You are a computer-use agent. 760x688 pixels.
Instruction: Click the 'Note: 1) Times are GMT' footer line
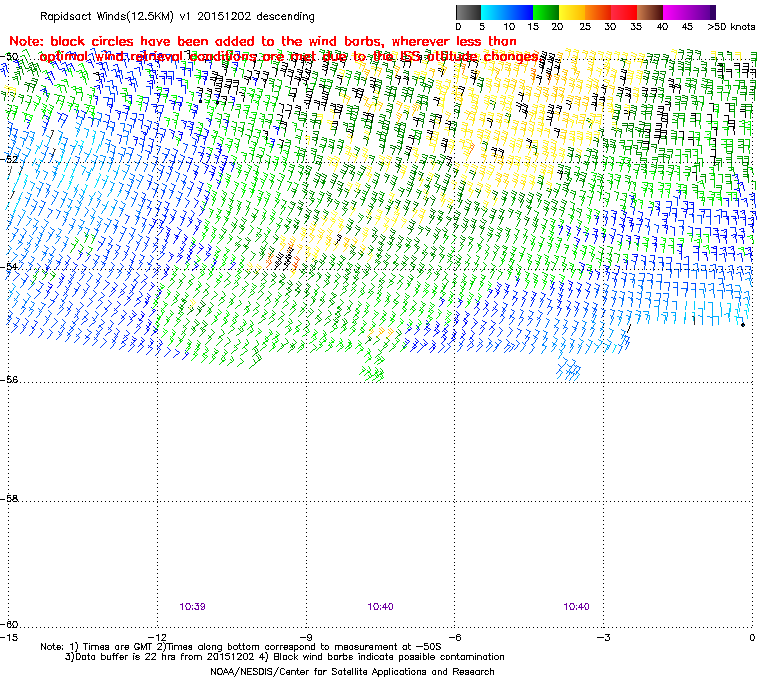pos(241,647)
